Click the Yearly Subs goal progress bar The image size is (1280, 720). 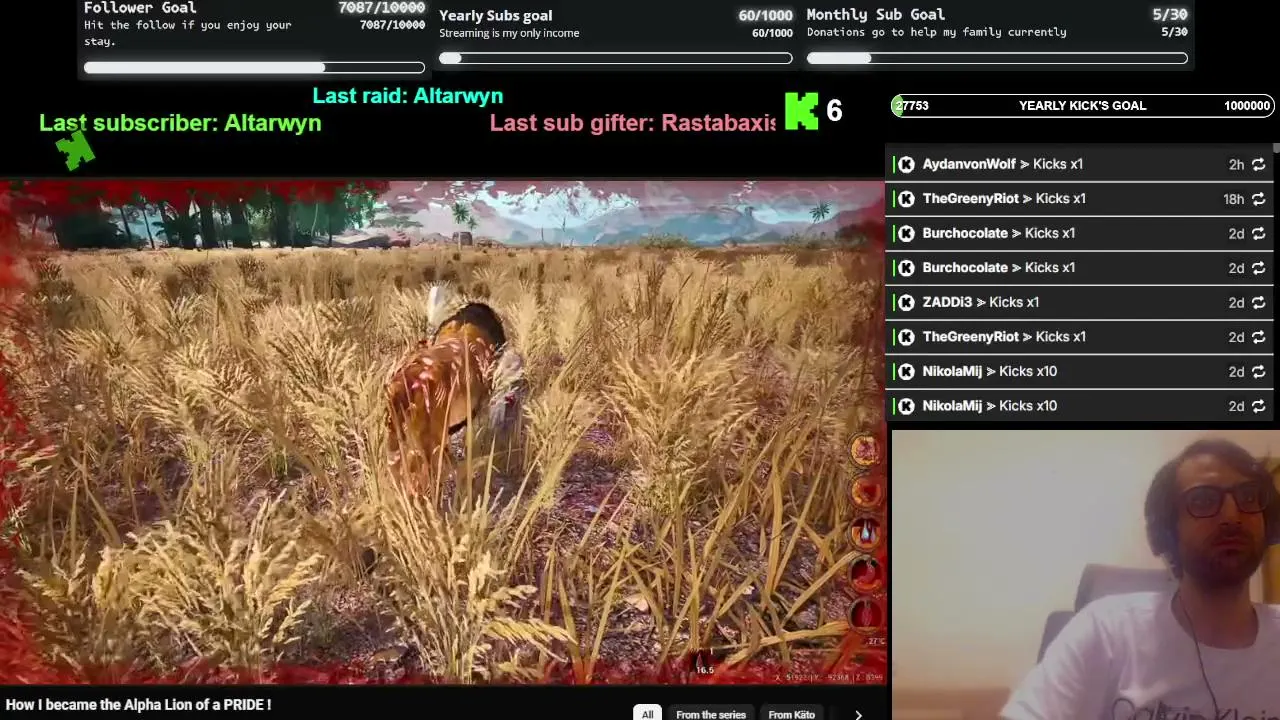point(615,58)
